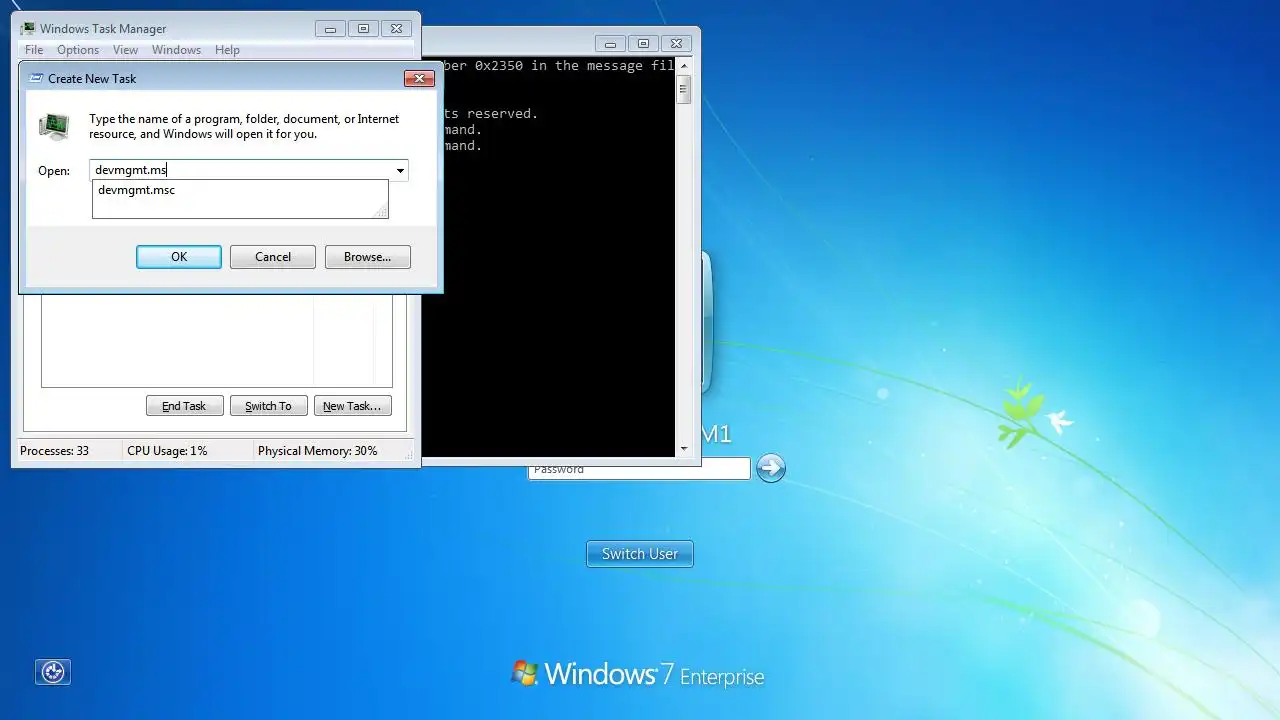
Task: Click the Create New Task title icon
Action: [x=36, y=78]
